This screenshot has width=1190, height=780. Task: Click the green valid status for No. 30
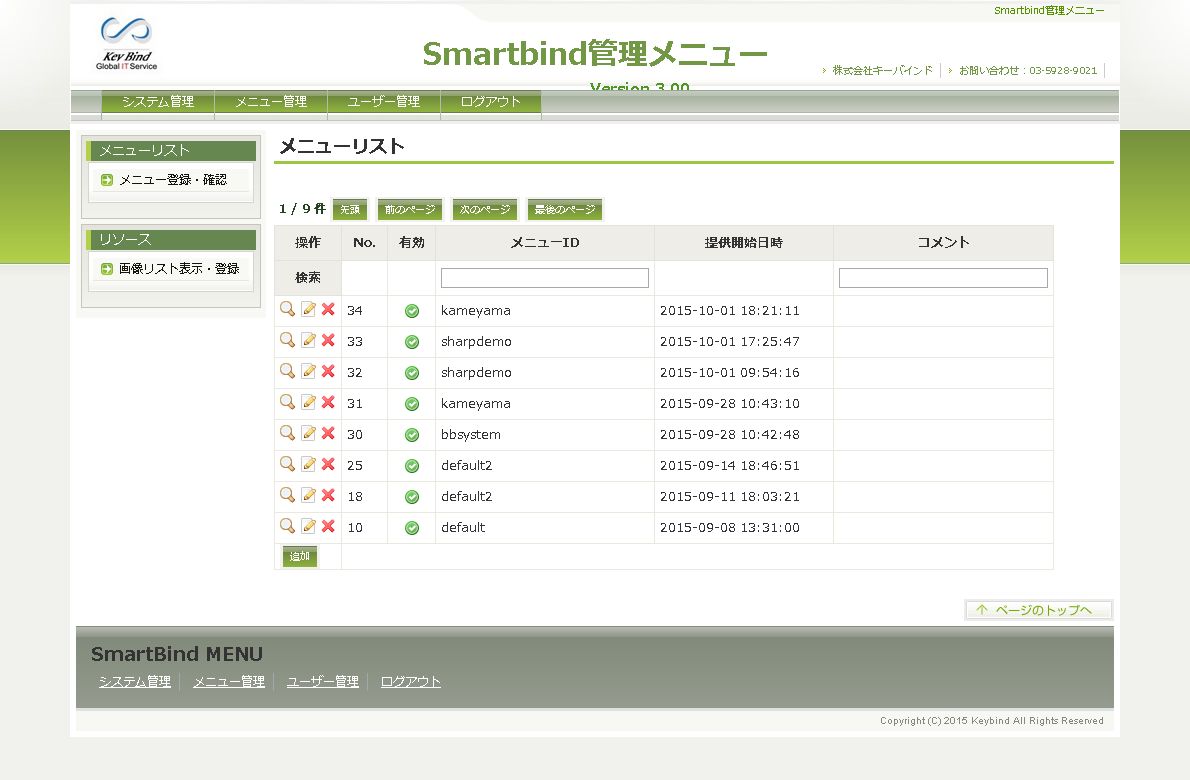coord(412,435)
